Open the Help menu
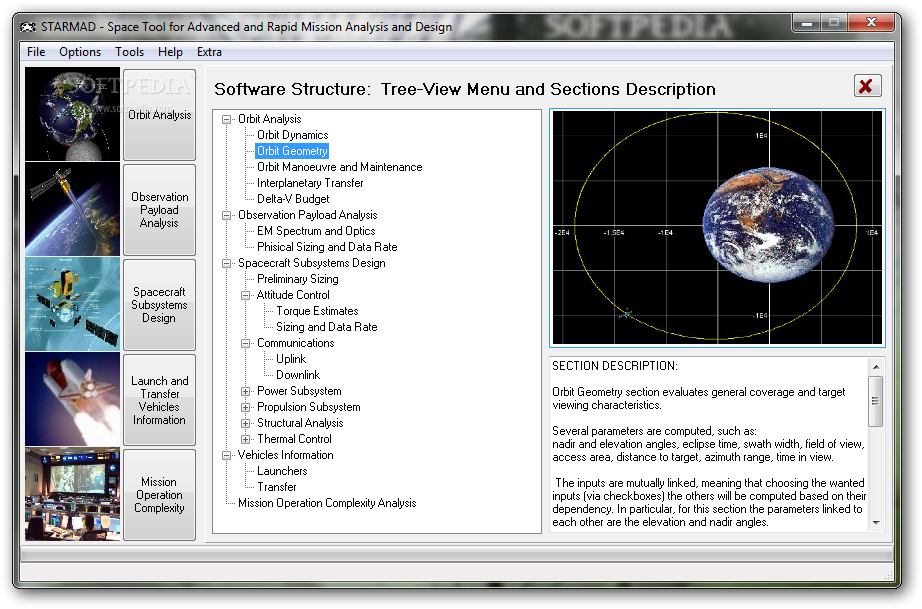The height and width of the screenshot is (609, 922). click(170, 52)
